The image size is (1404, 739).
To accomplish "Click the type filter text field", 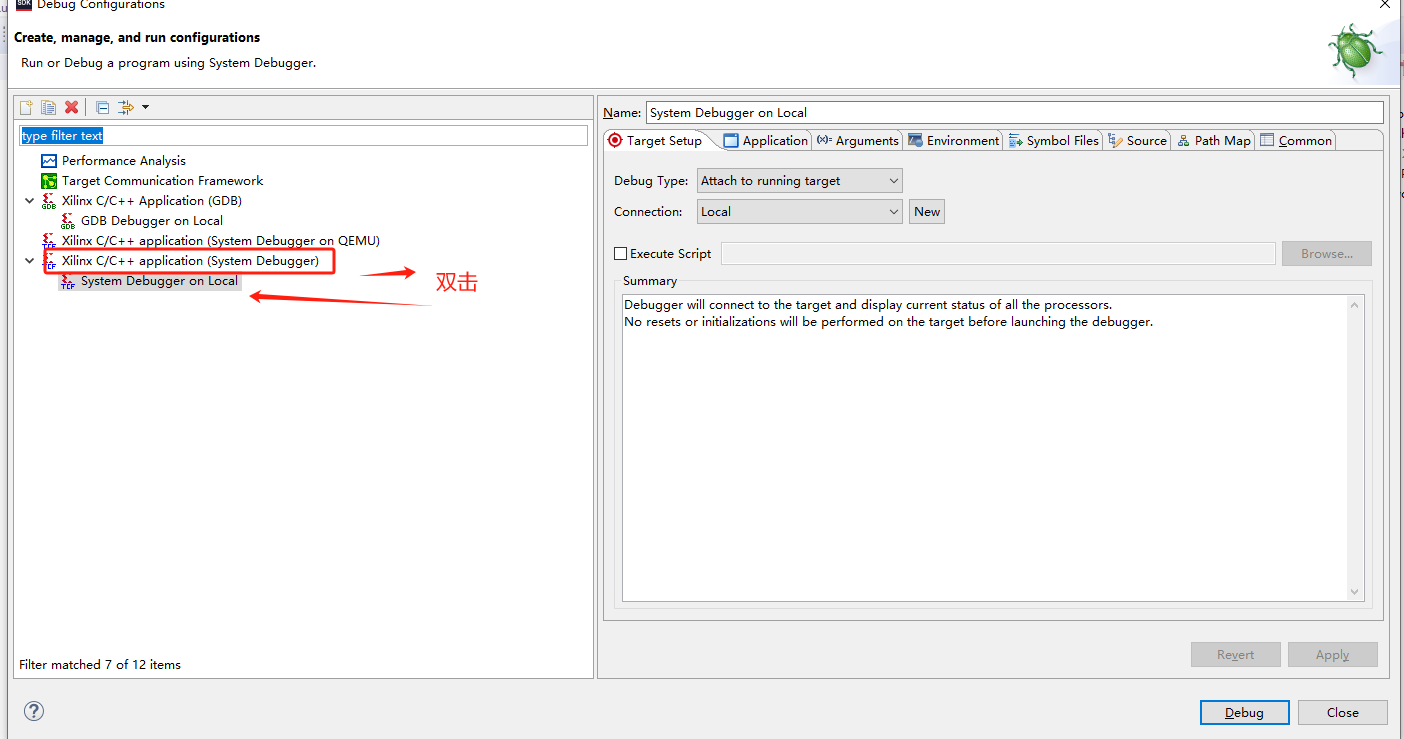I will 304,135.
